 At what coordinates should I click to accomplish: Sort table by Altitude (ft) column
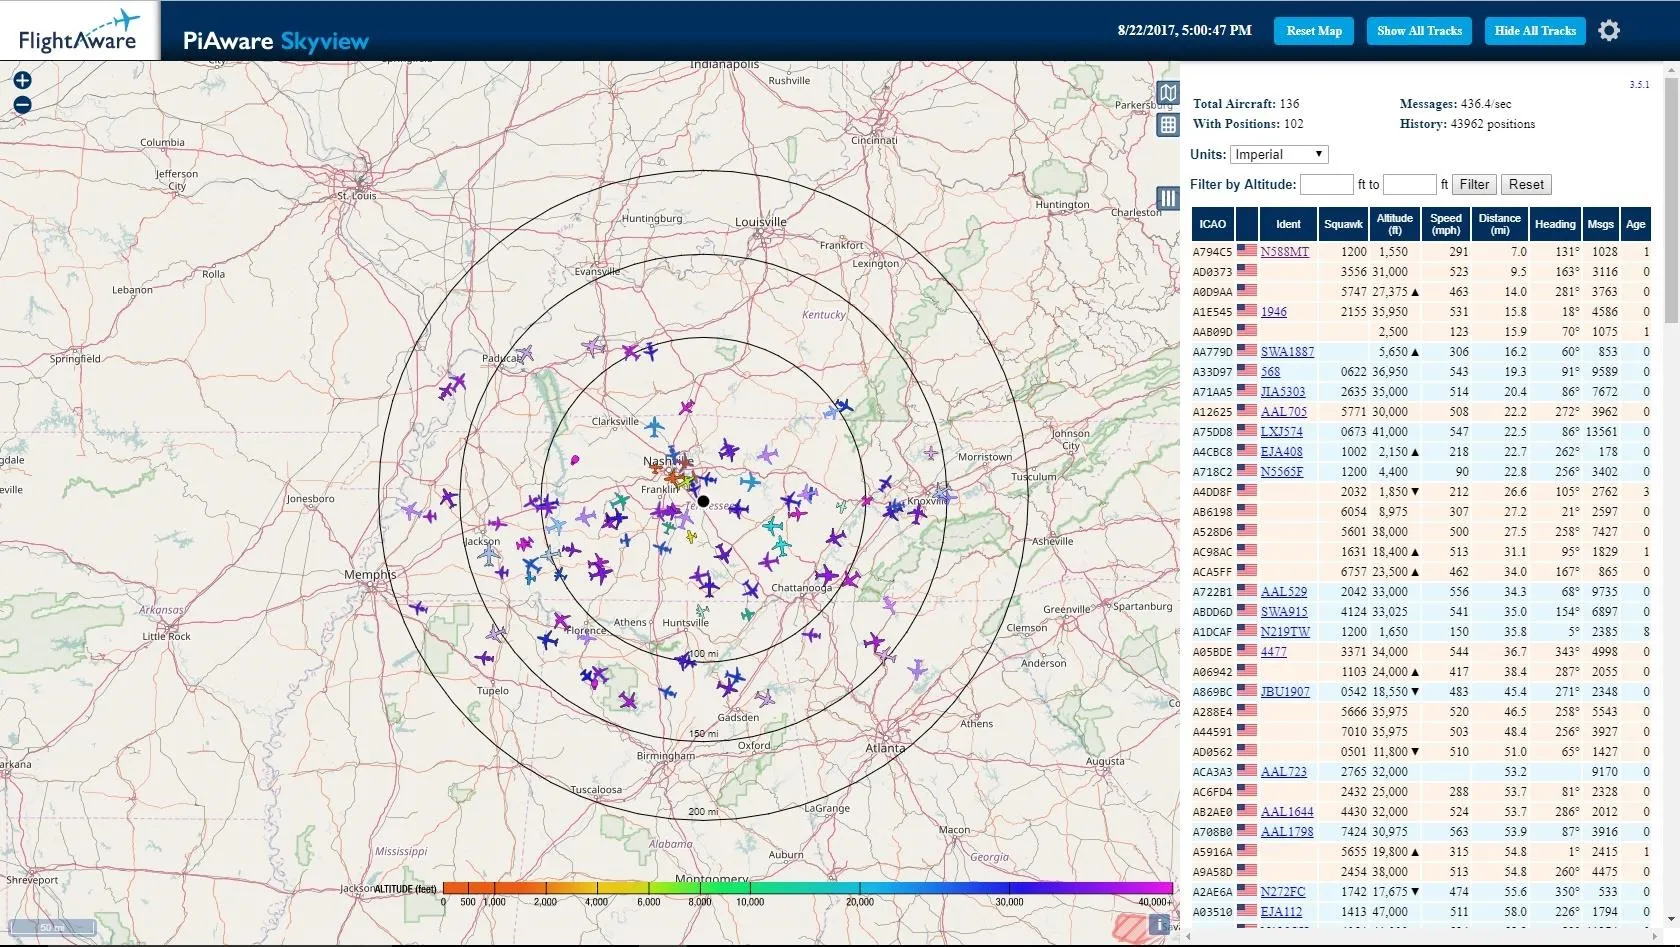(x=1394, y=224)
